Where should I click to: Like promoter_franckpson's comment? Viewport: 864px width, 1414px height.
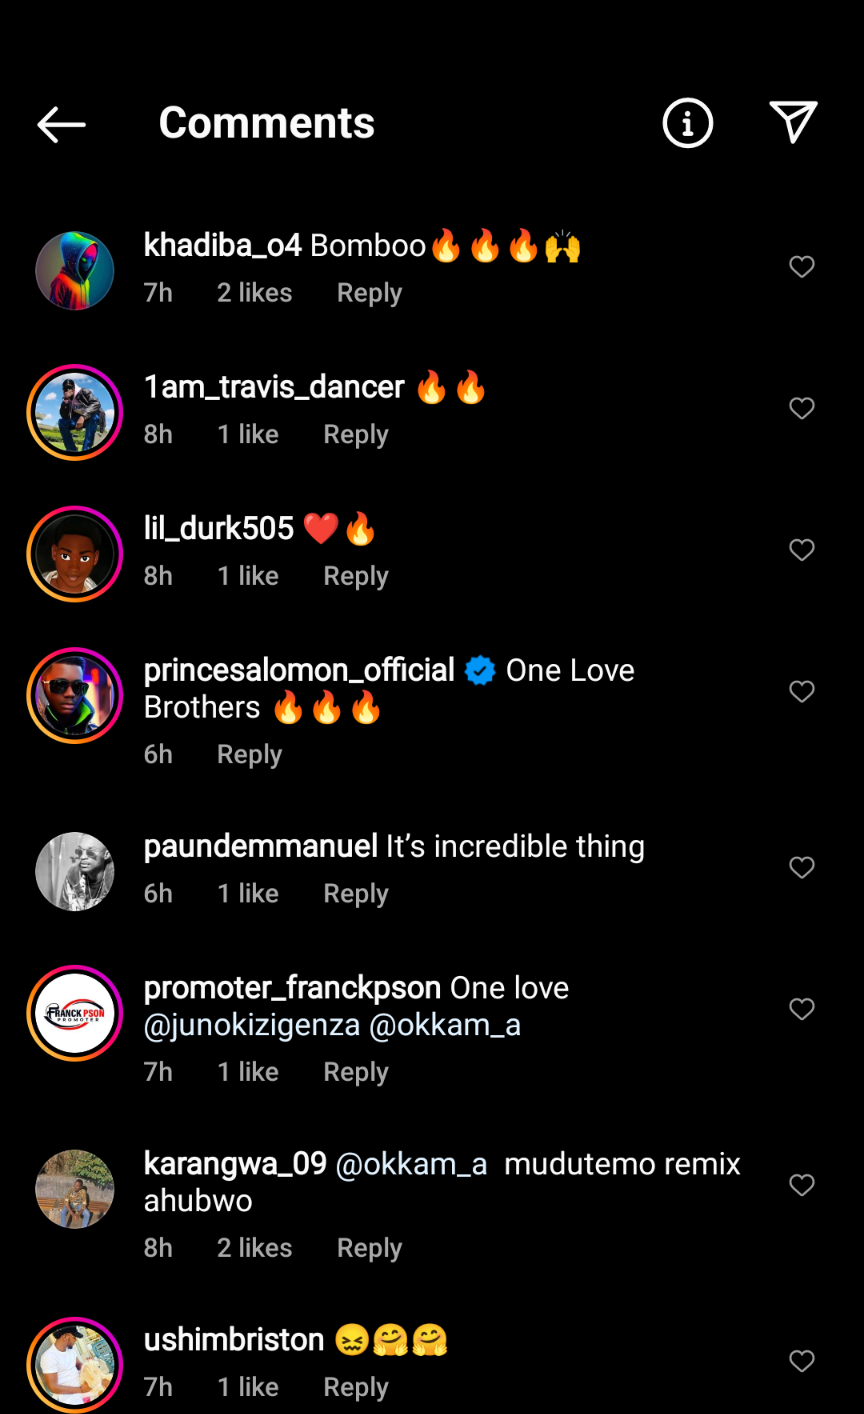tap(802, 1010)
